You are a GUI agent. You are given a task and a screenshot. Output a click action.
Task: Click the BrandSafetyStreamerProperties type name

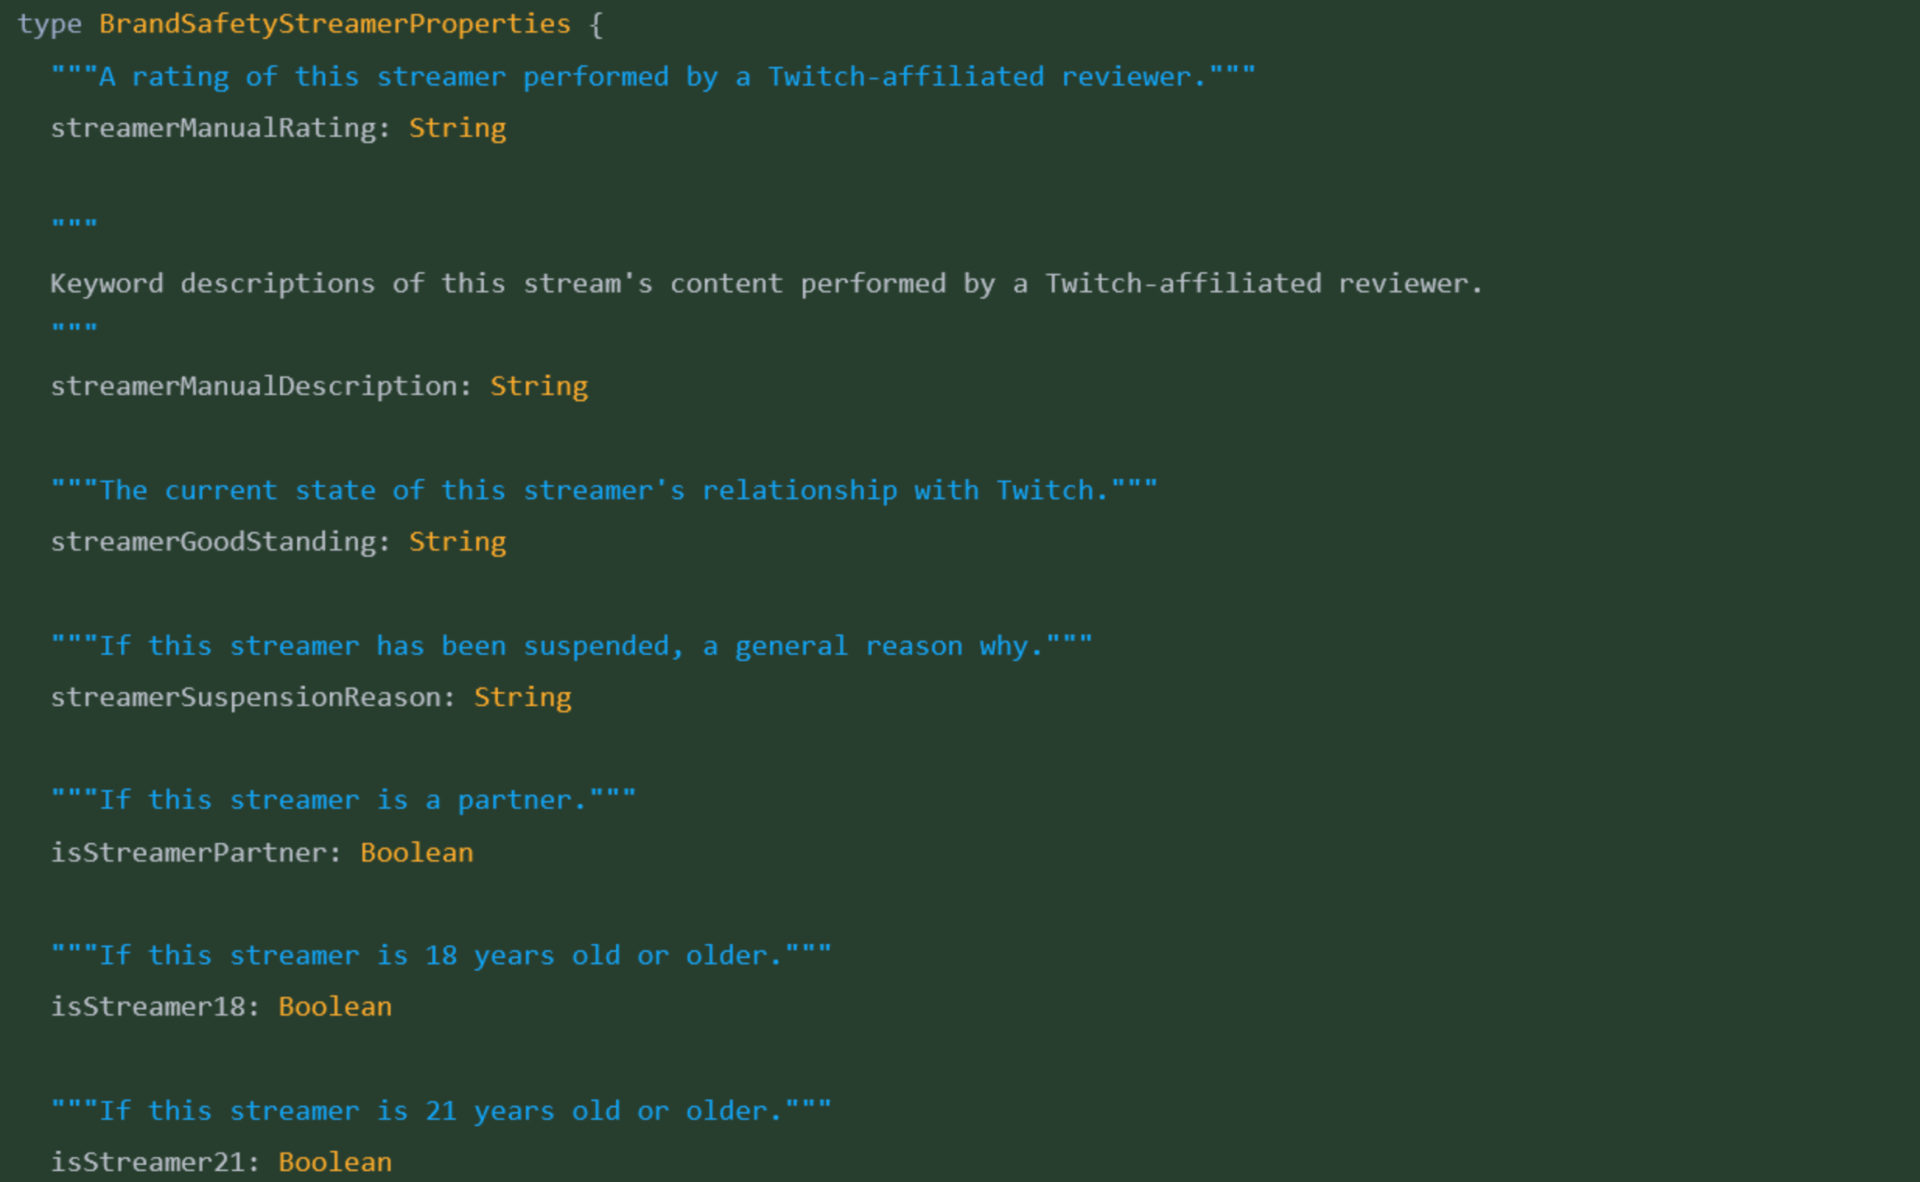(335, 24)
